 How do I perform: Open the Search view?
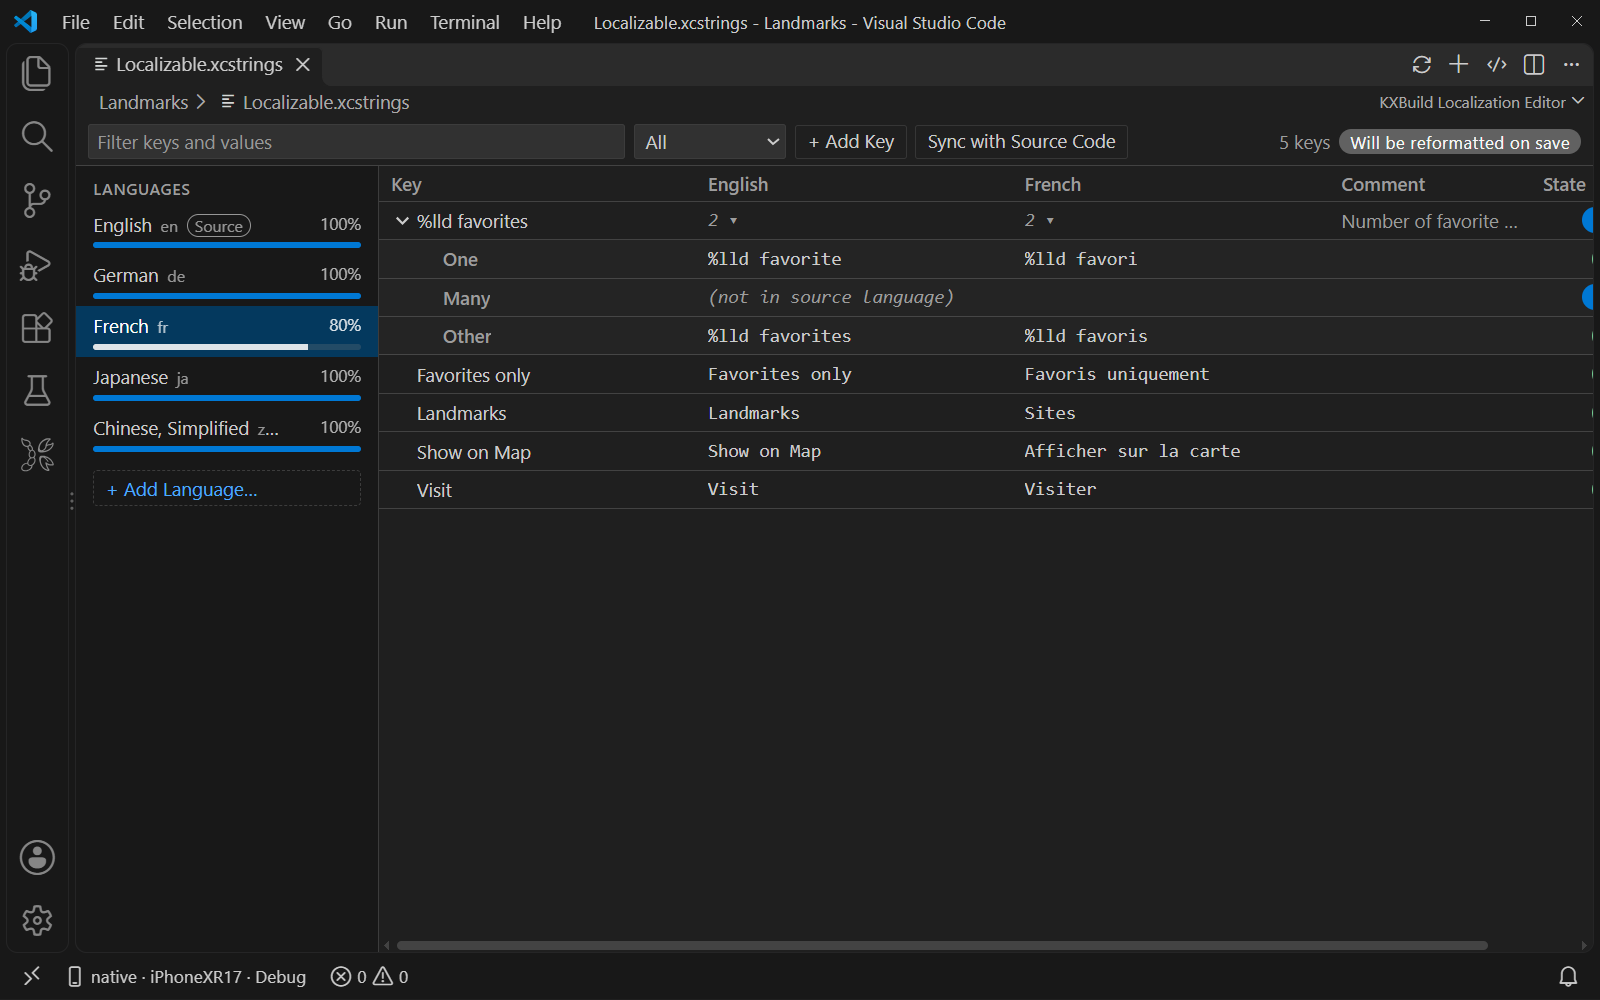37,137
